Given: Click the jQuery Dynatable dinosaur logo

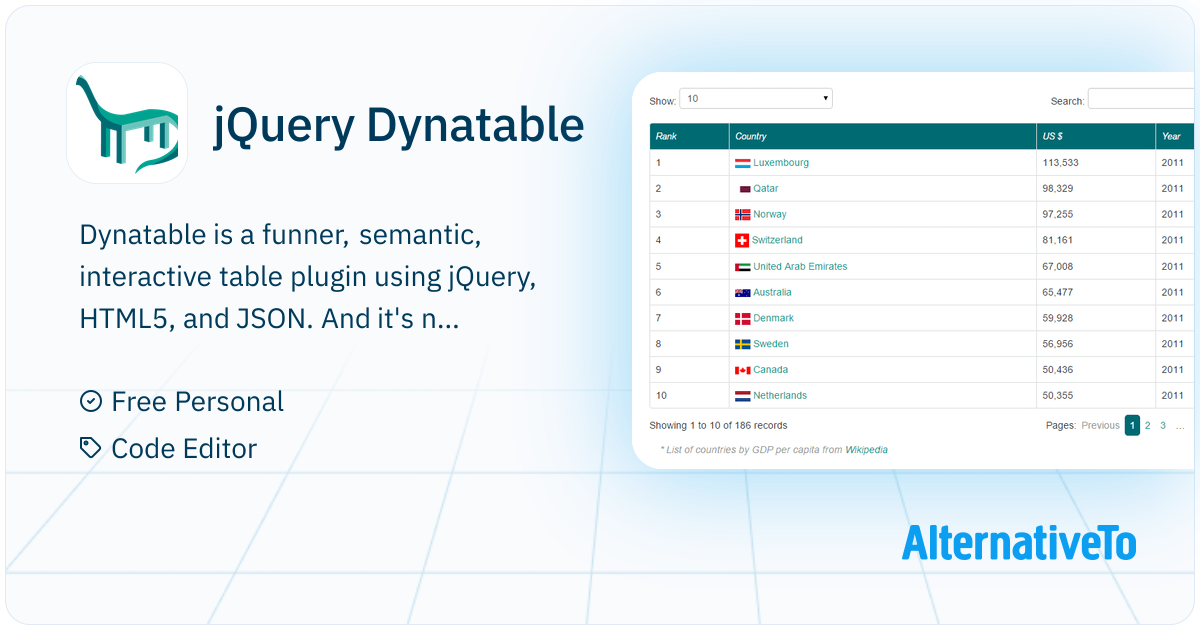Looking at the screenshot, I should (127, 123).
